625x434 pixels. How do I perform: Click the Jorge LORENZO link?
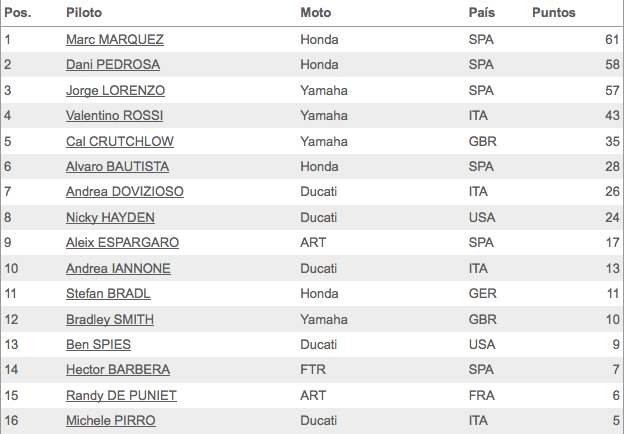point(115,90)
